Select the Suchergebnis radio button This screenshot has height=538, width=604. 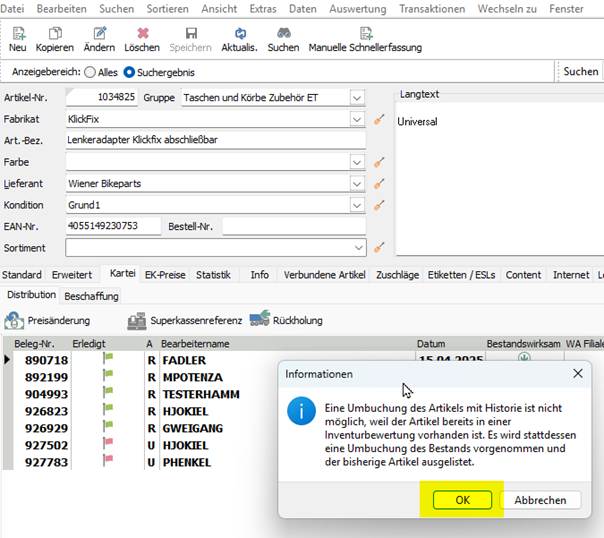(x=129, y=72)
